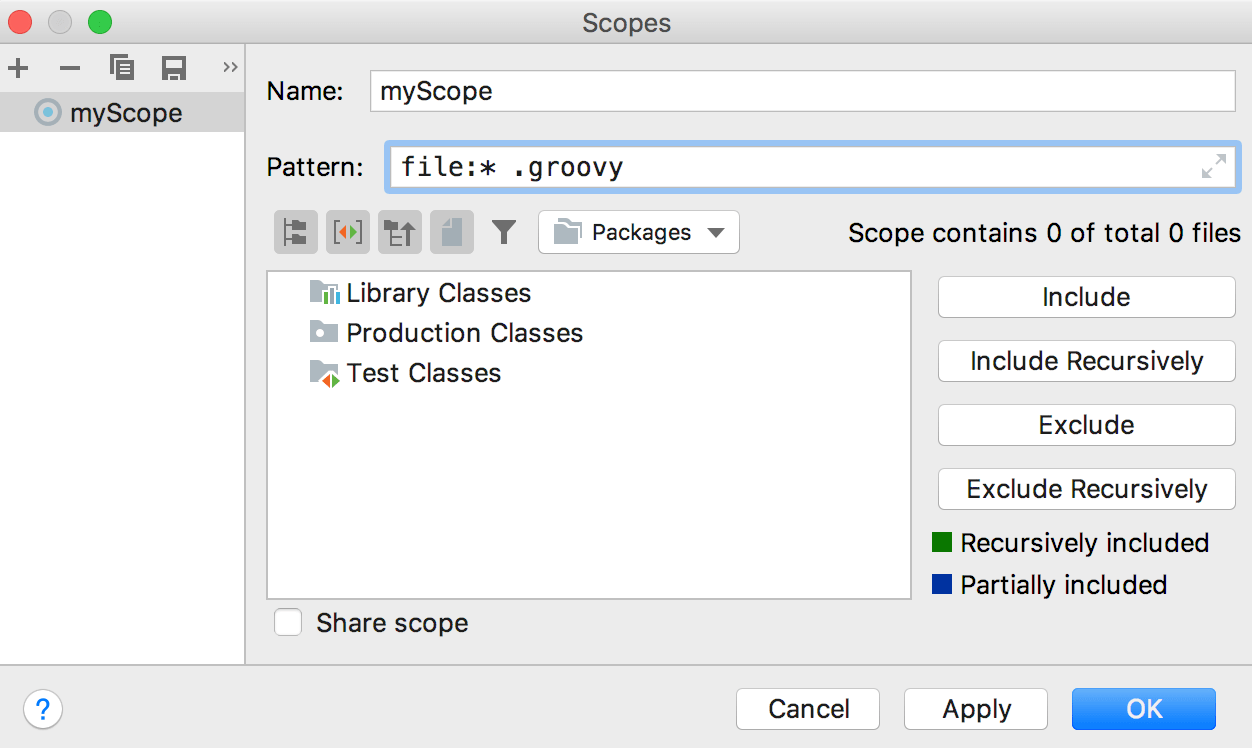Toggle the filter funnel icon

click(504, 232)
